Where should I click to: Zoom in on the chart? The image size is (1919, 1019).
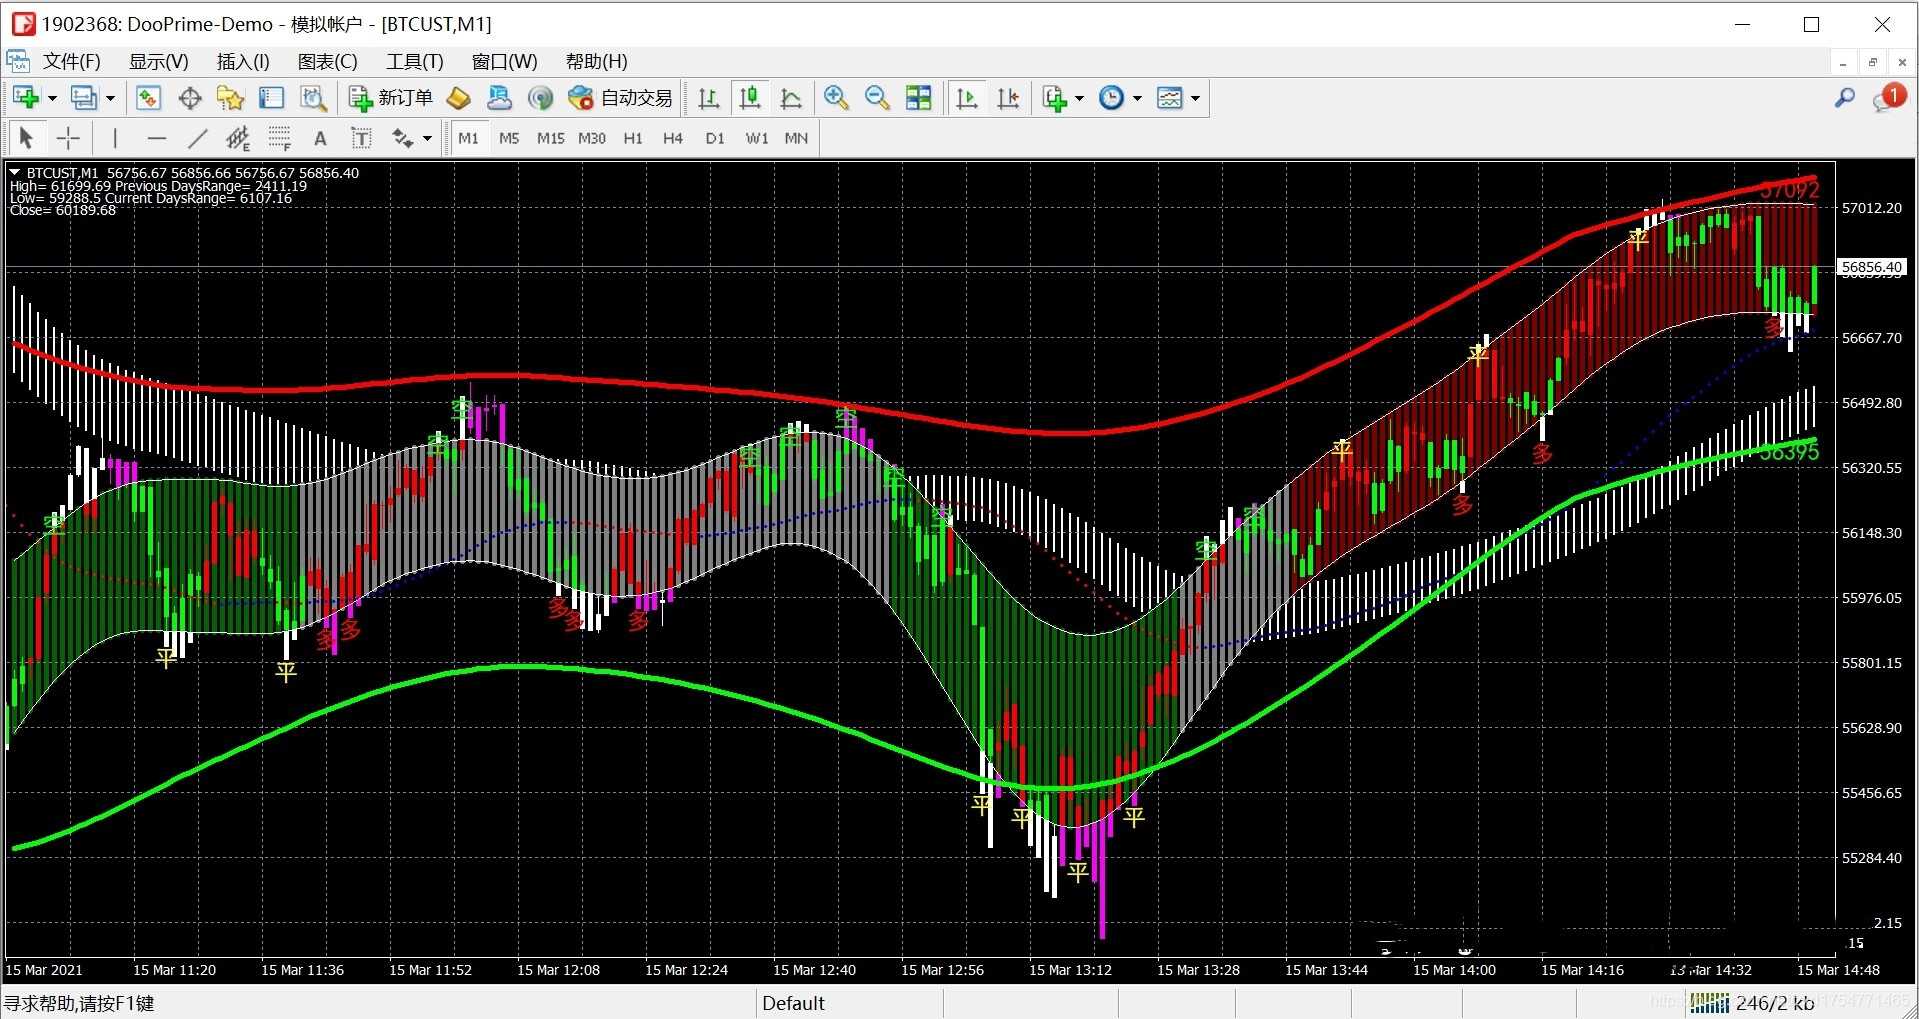pos(836,98)
